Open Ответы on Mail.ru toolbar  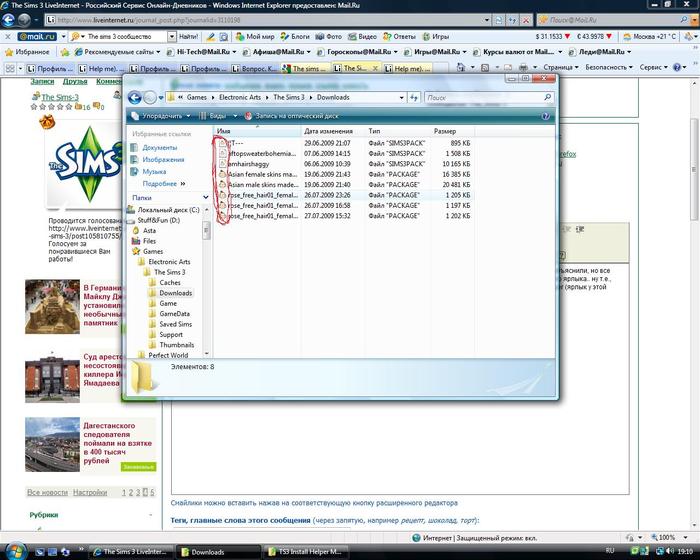tap(399, 37)
